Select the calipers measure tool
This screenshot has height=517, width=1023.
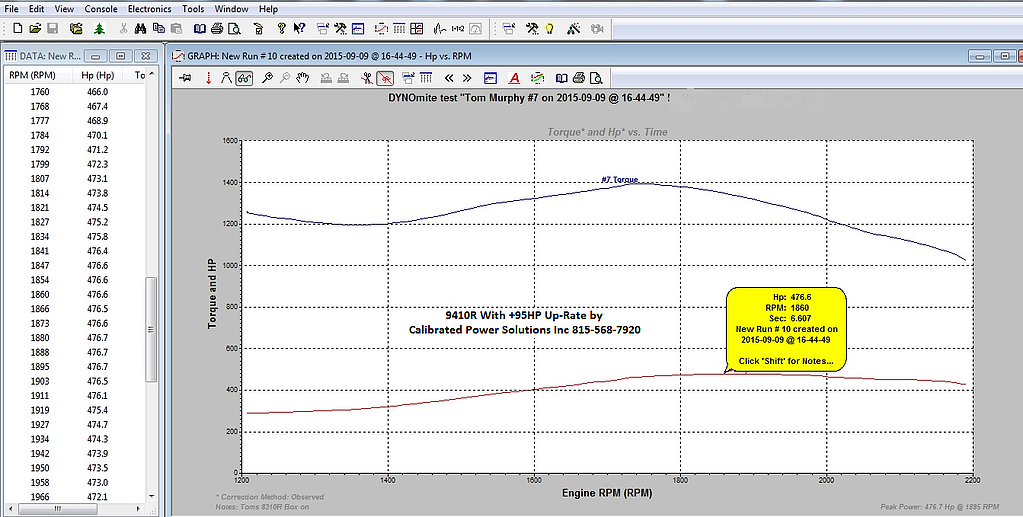226,78
